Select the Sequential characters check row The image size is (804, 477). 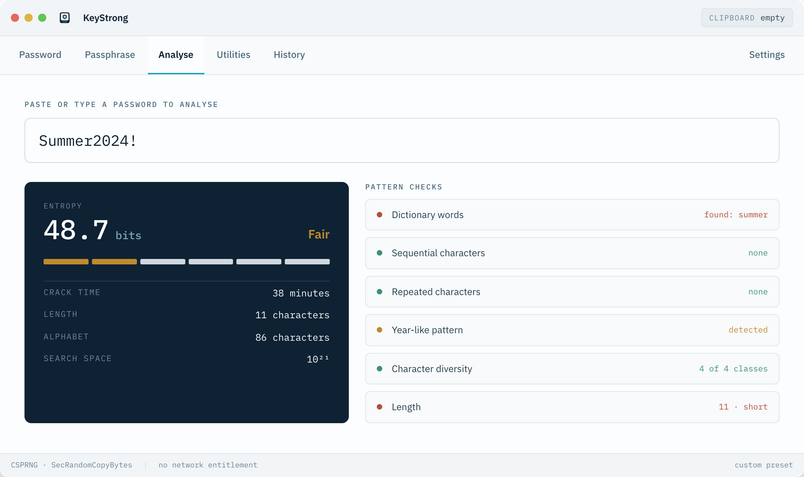coord(572,253)
